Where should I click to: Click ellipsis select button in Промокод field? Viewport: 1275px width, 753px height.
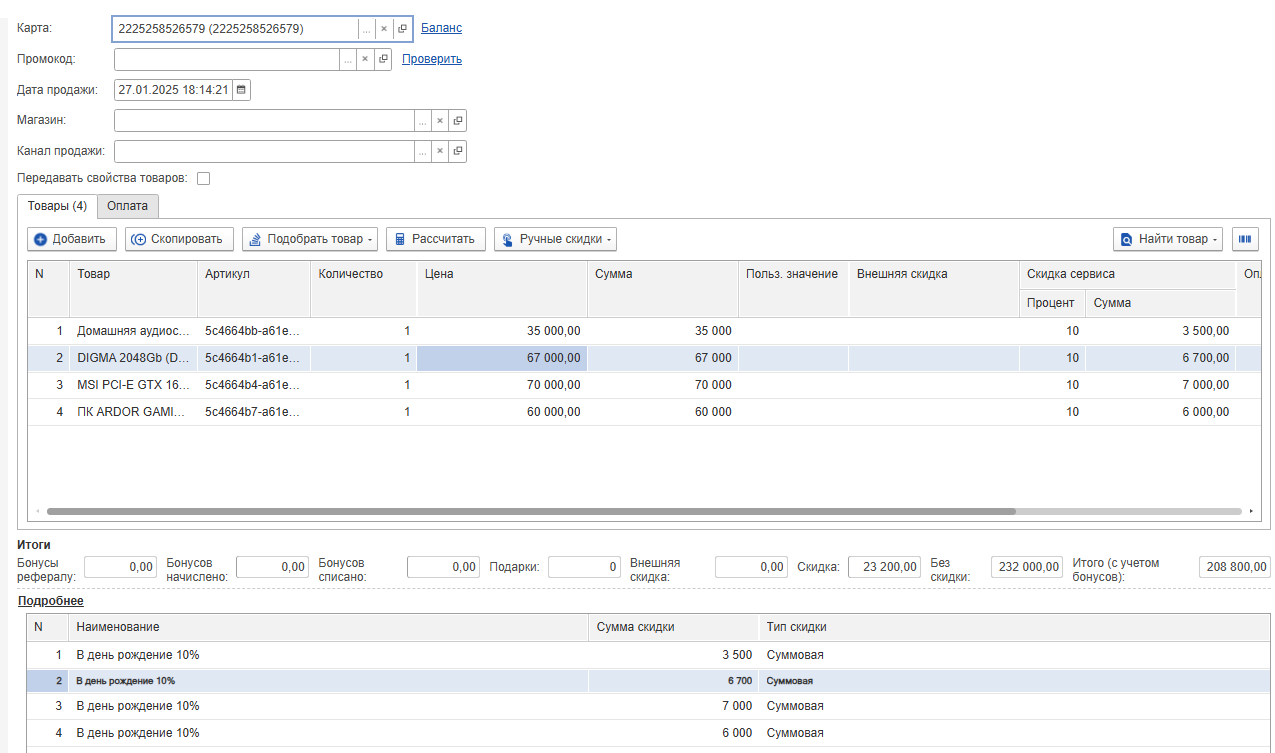click(x=347, y=59)
